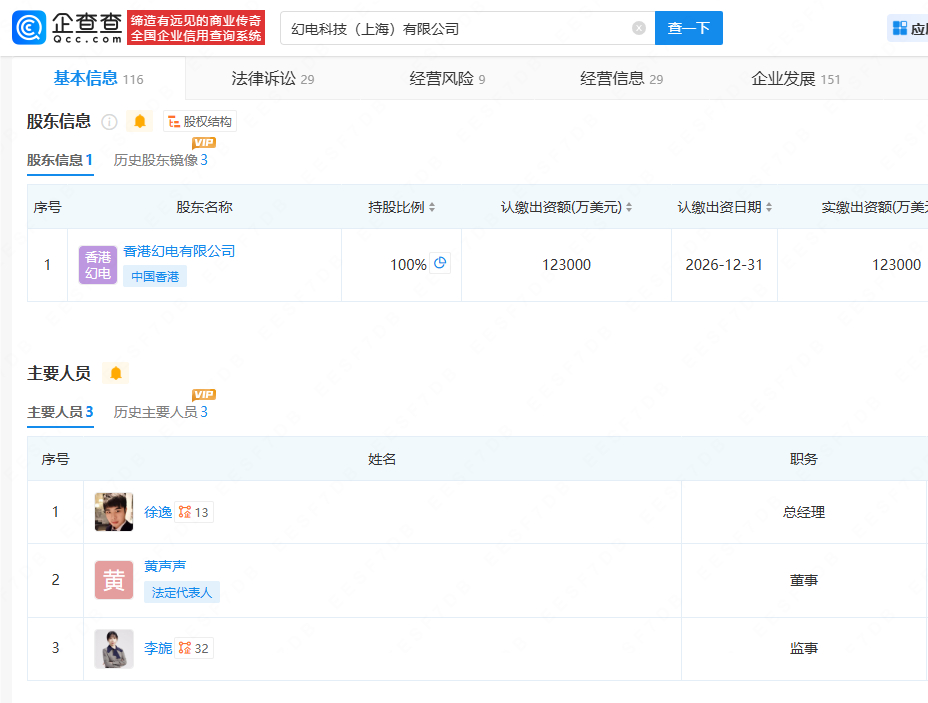This screenshot has height=703, width=928.
Task: Click the red slogan banner
Action: pos(196,28)
